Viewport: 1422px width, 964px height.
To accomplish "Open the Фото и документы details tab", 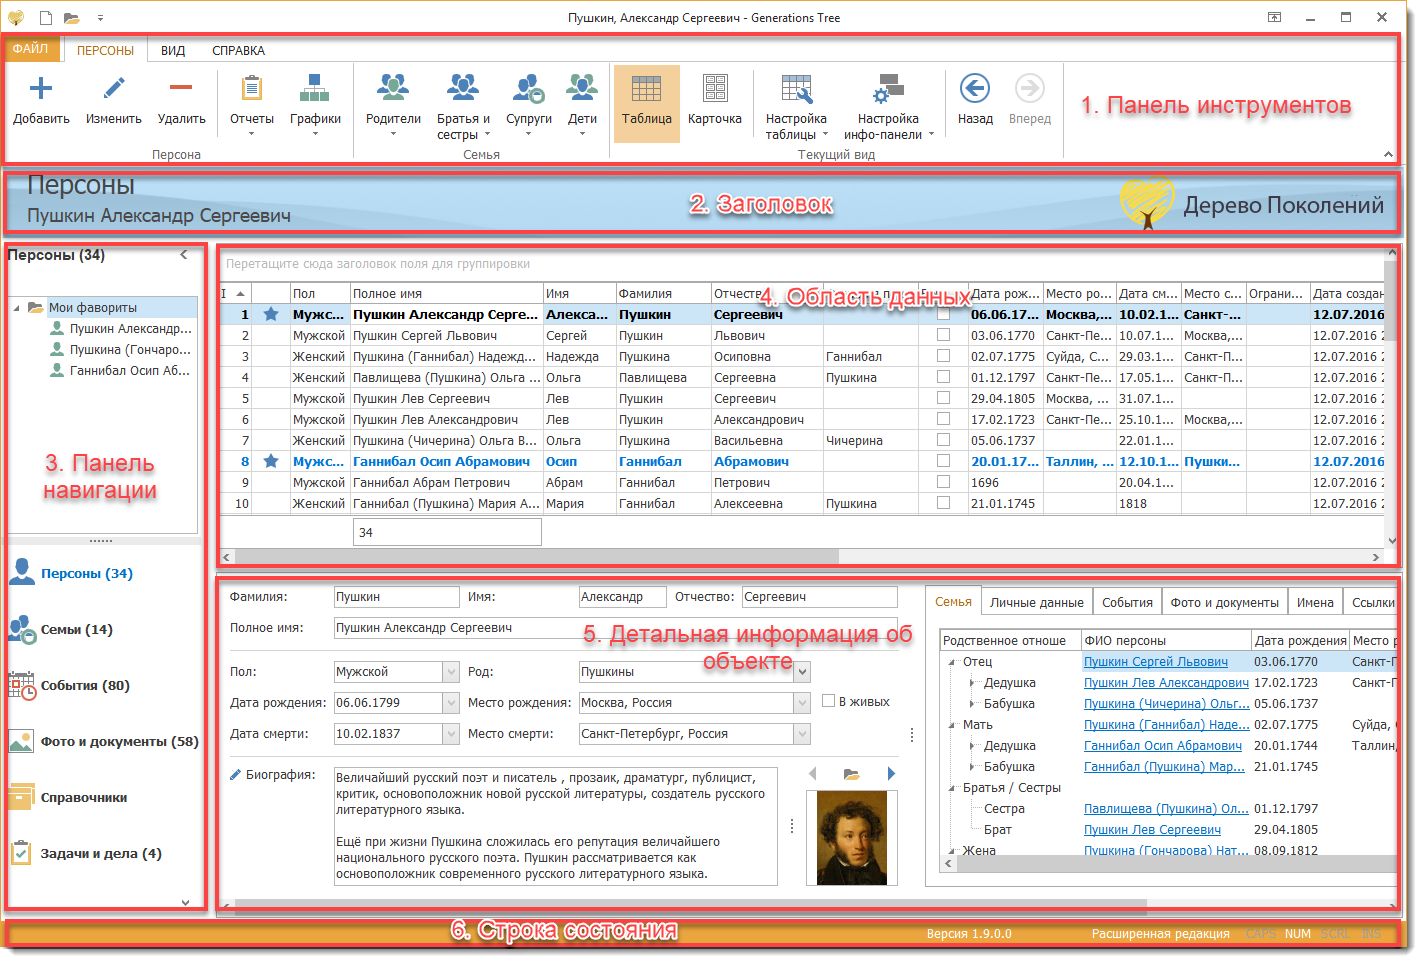I will 1225,602.
